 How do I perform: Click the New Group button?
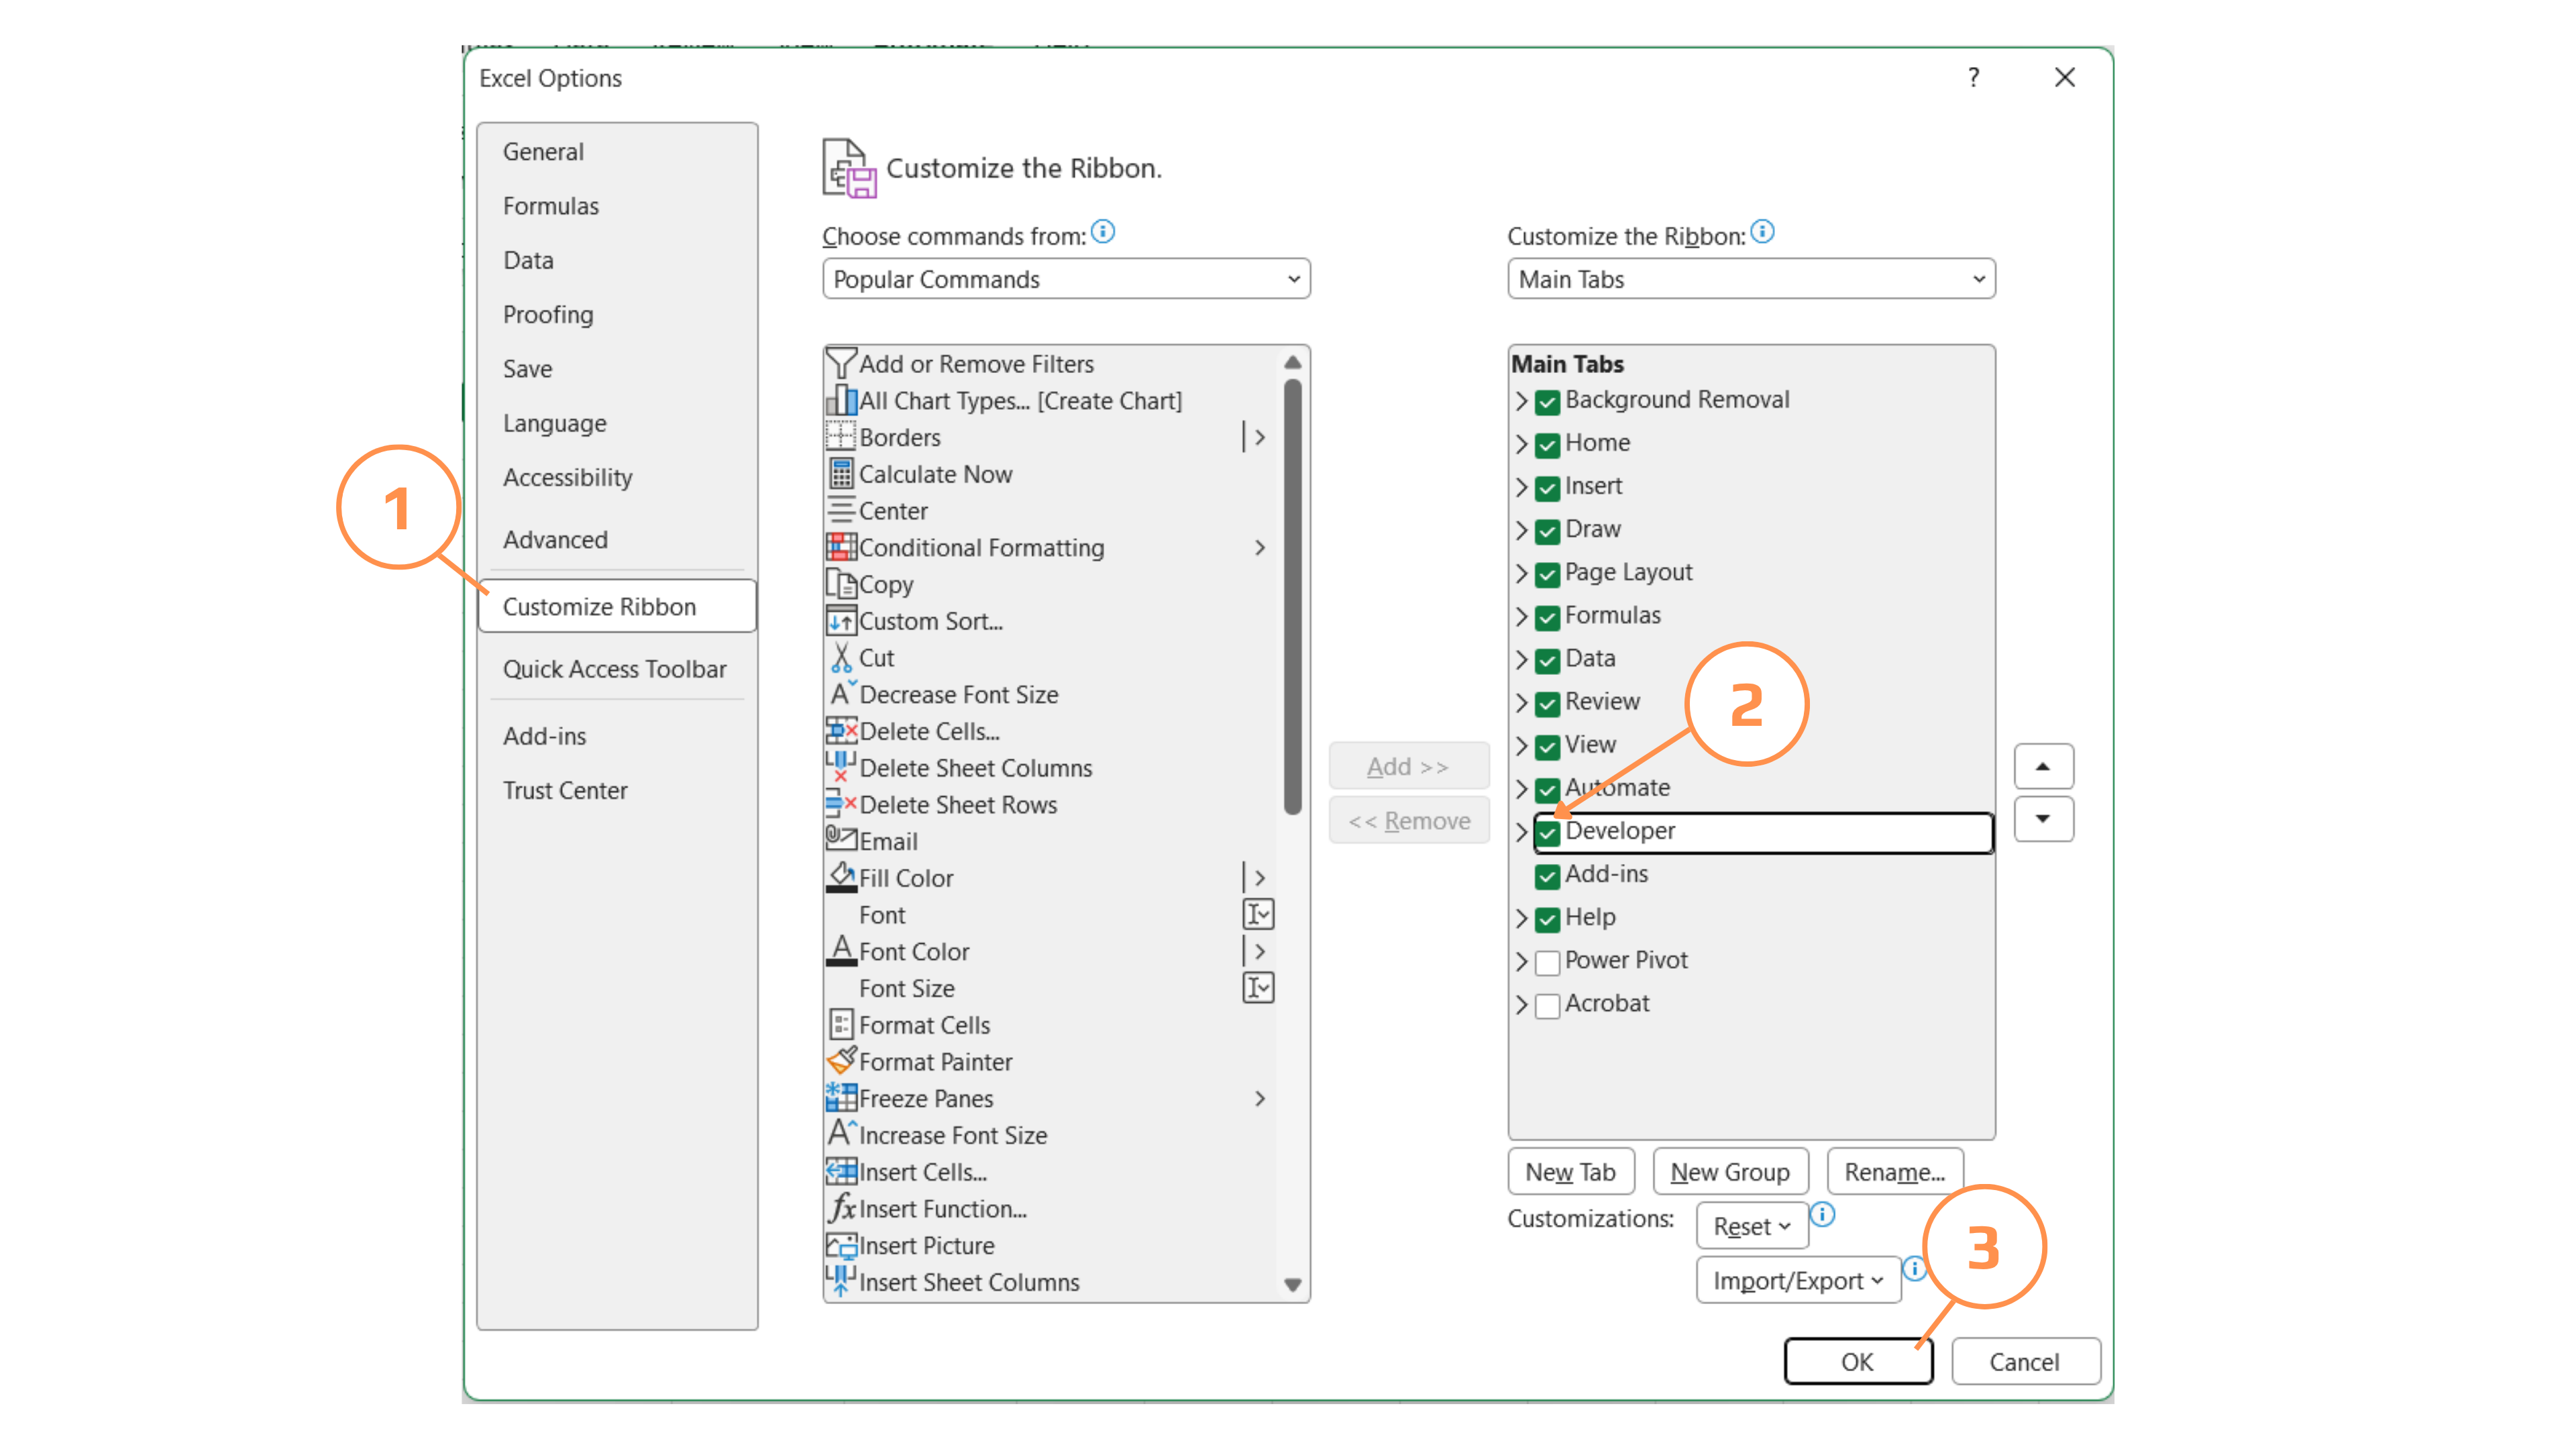pos(1730,1171)
